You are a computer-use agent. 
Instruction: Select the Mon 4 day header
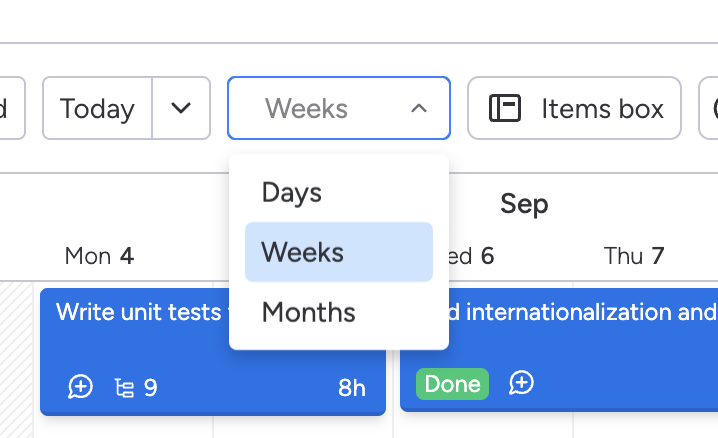coord(99,256)
